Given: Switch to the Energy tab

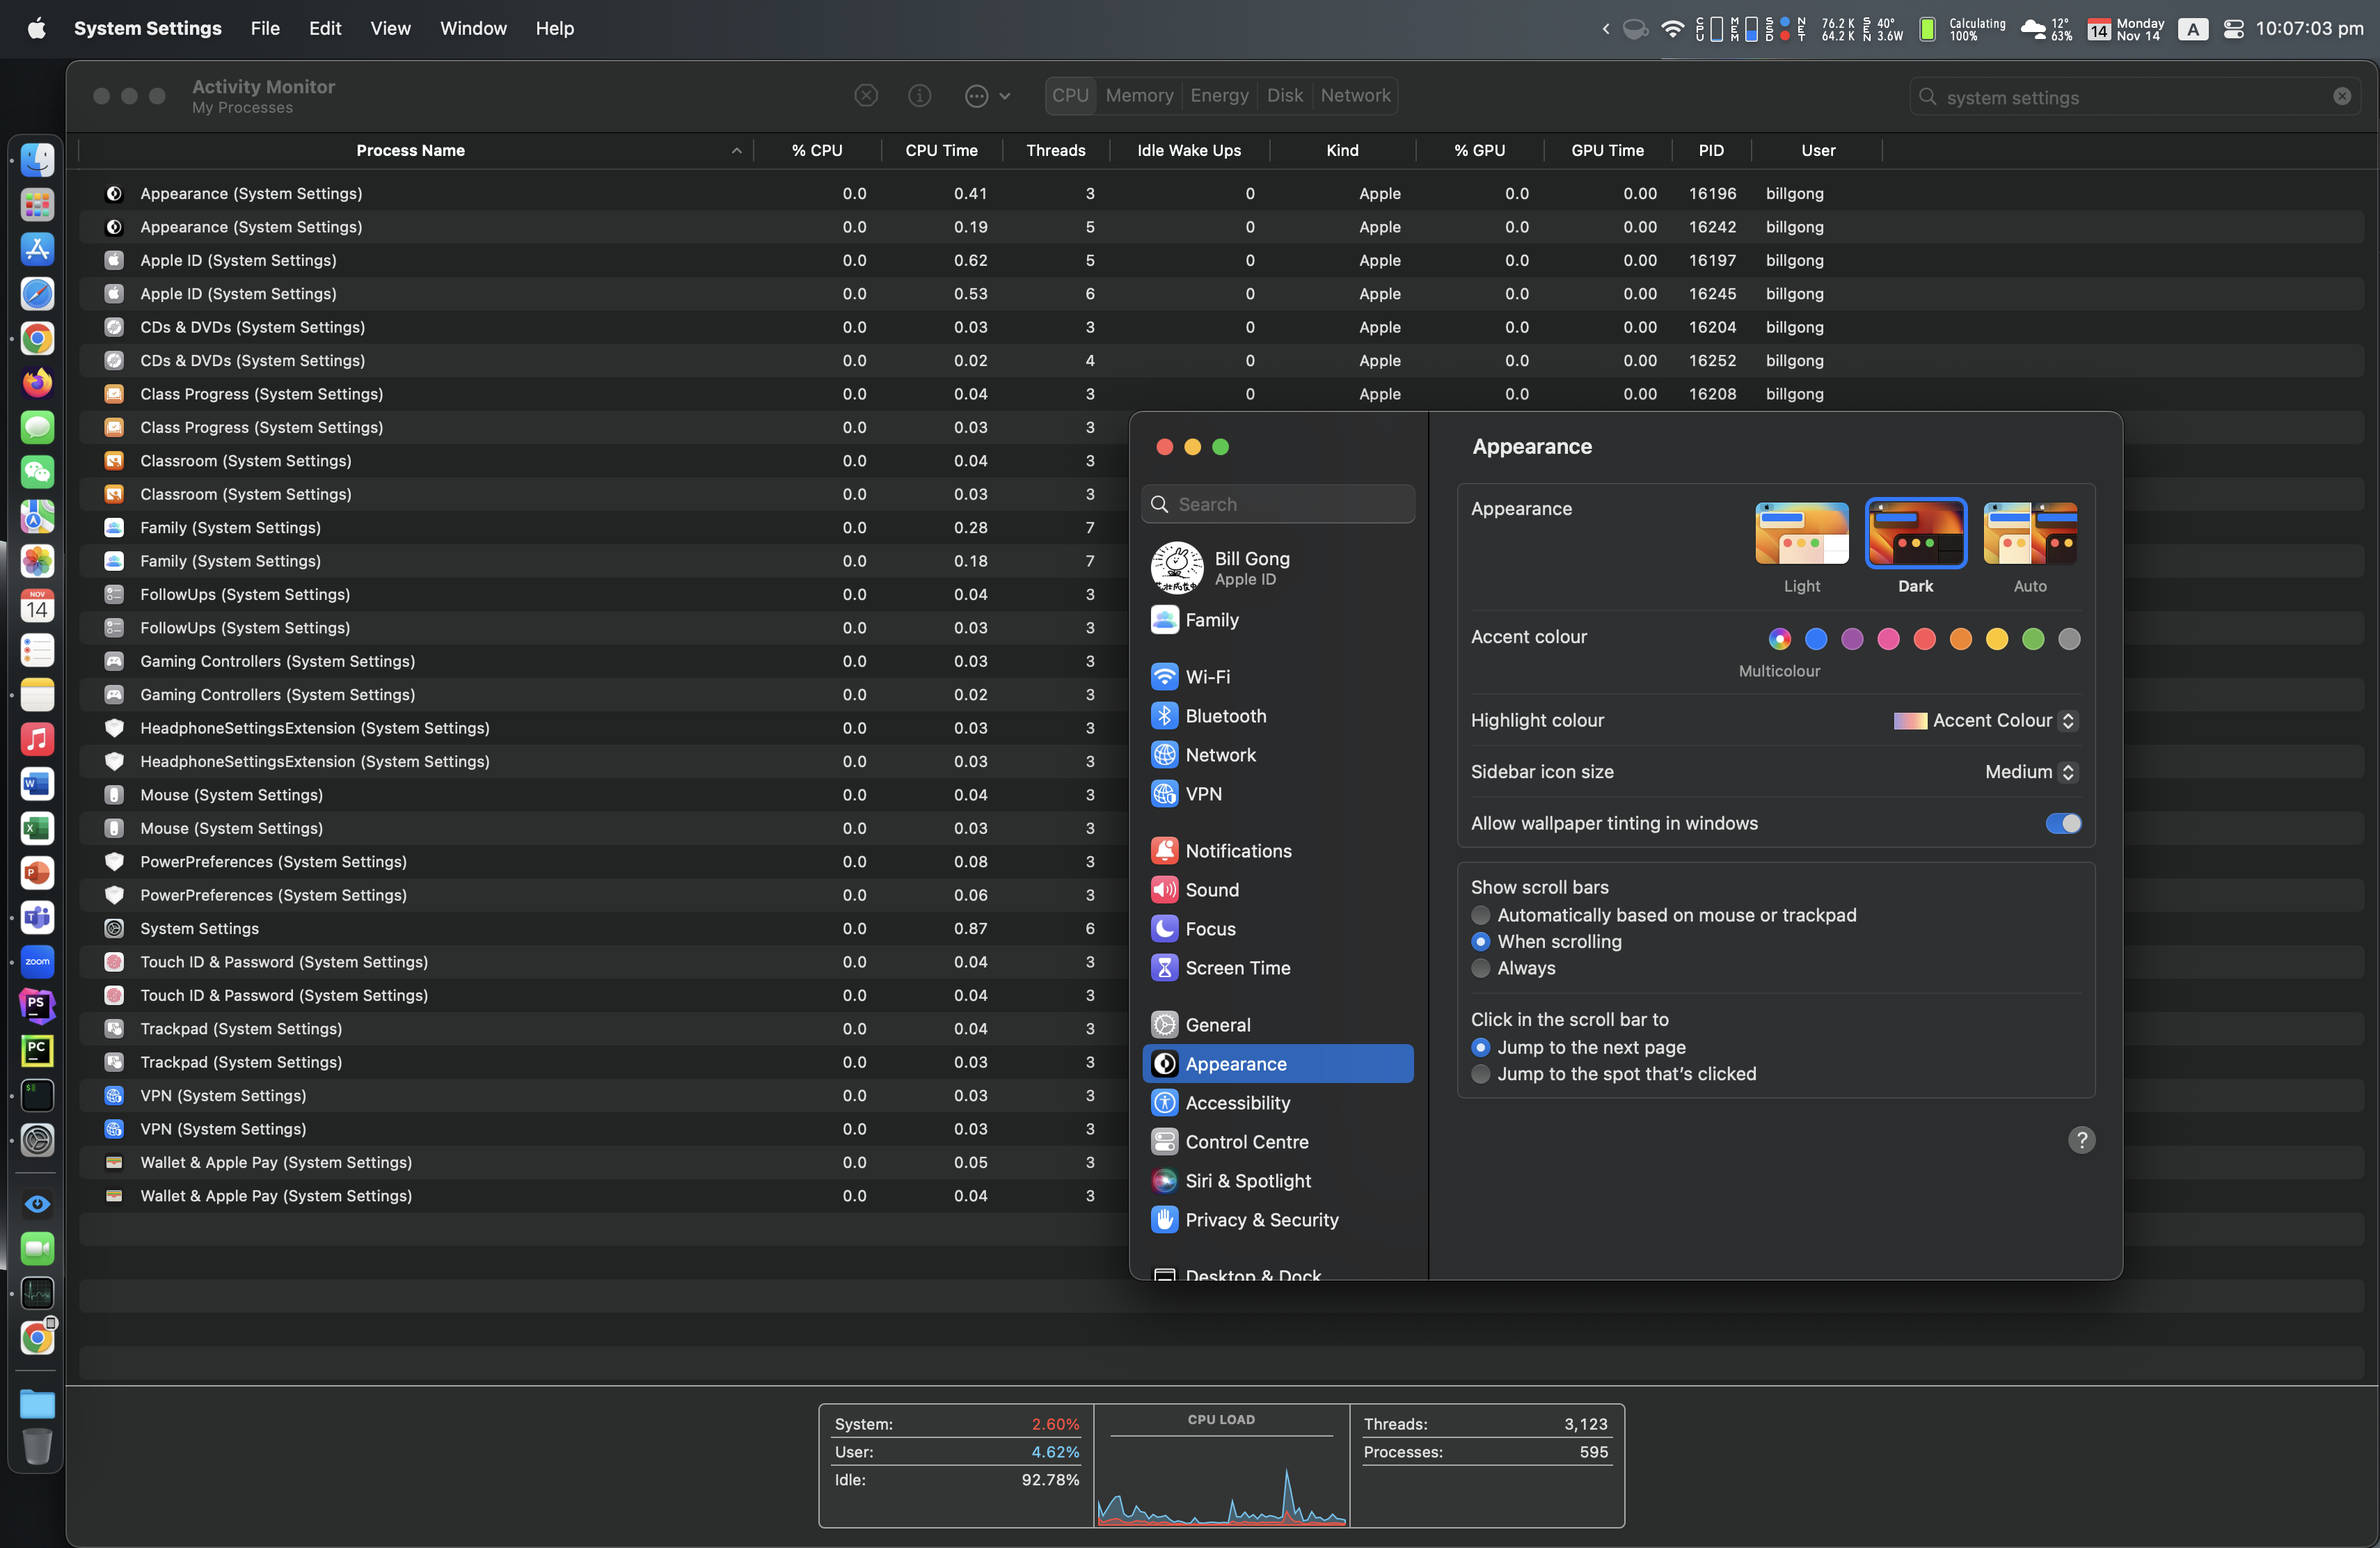Looking at the screenshot, I should pos(1219,96).
